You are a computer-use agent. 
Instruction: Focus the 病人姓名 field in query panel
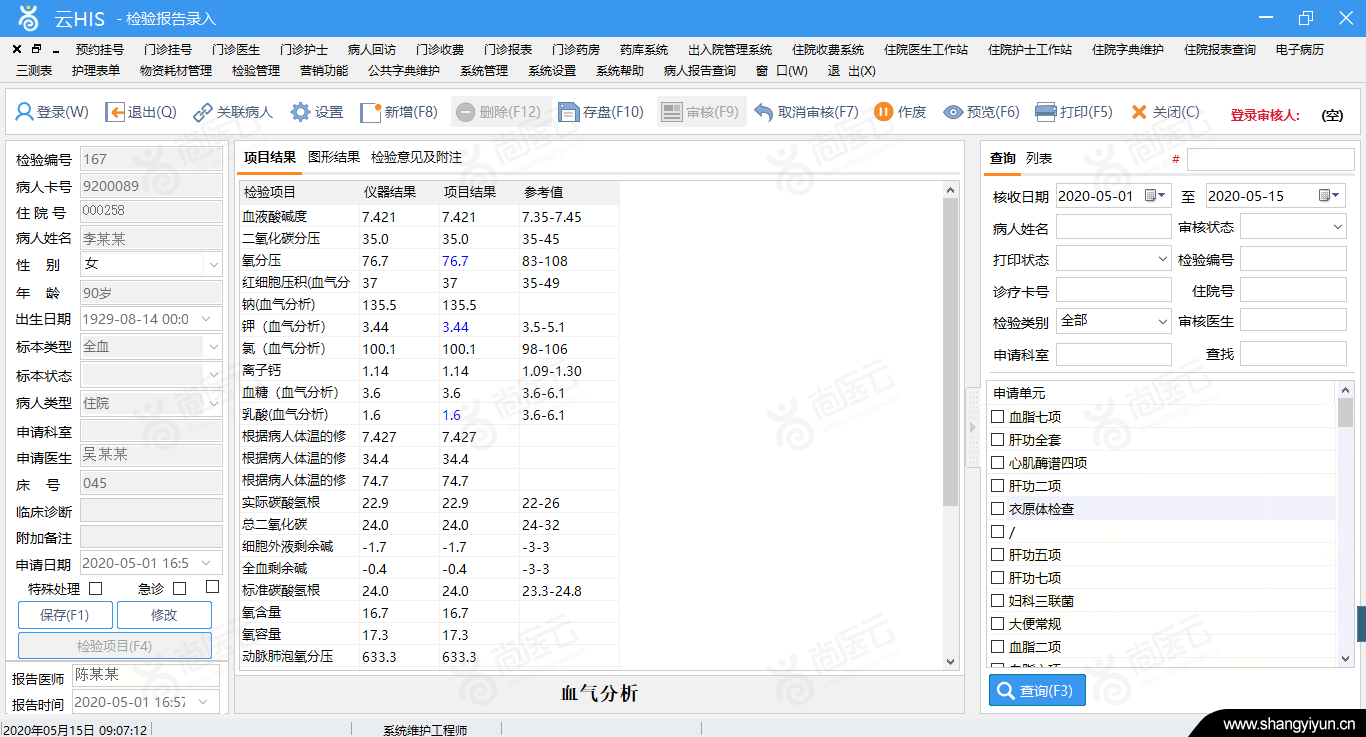pos(1113,228)
